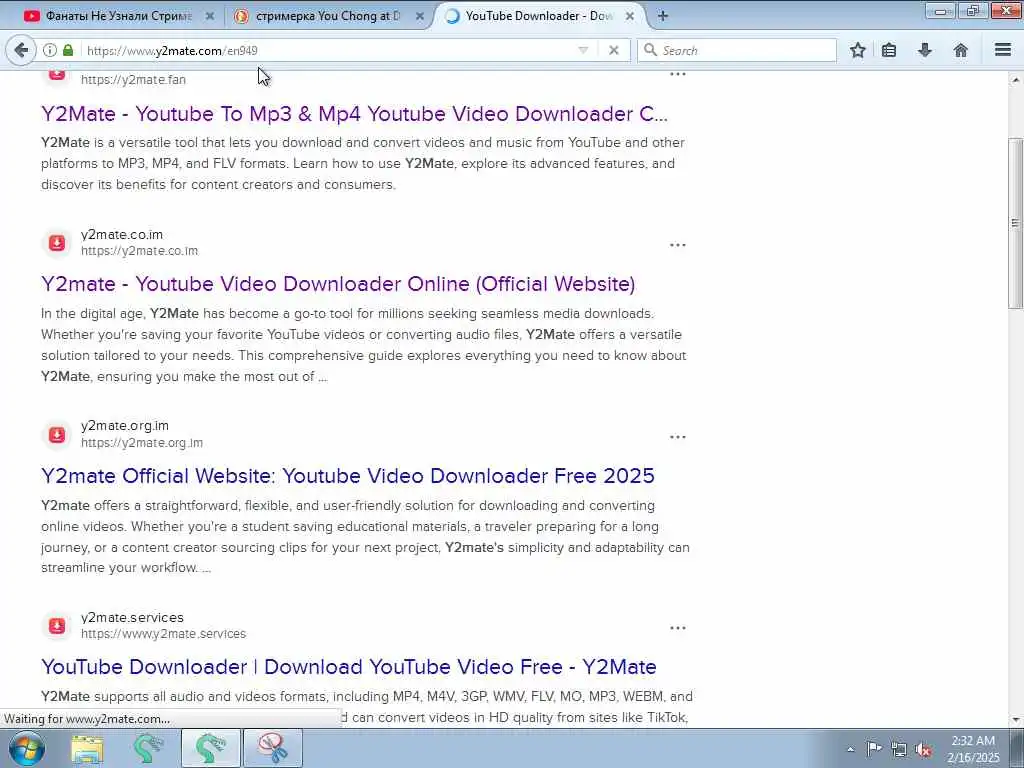Click the search magnifier icon
The width and height of the screenshot is (1024, 768).
(650, 50)
